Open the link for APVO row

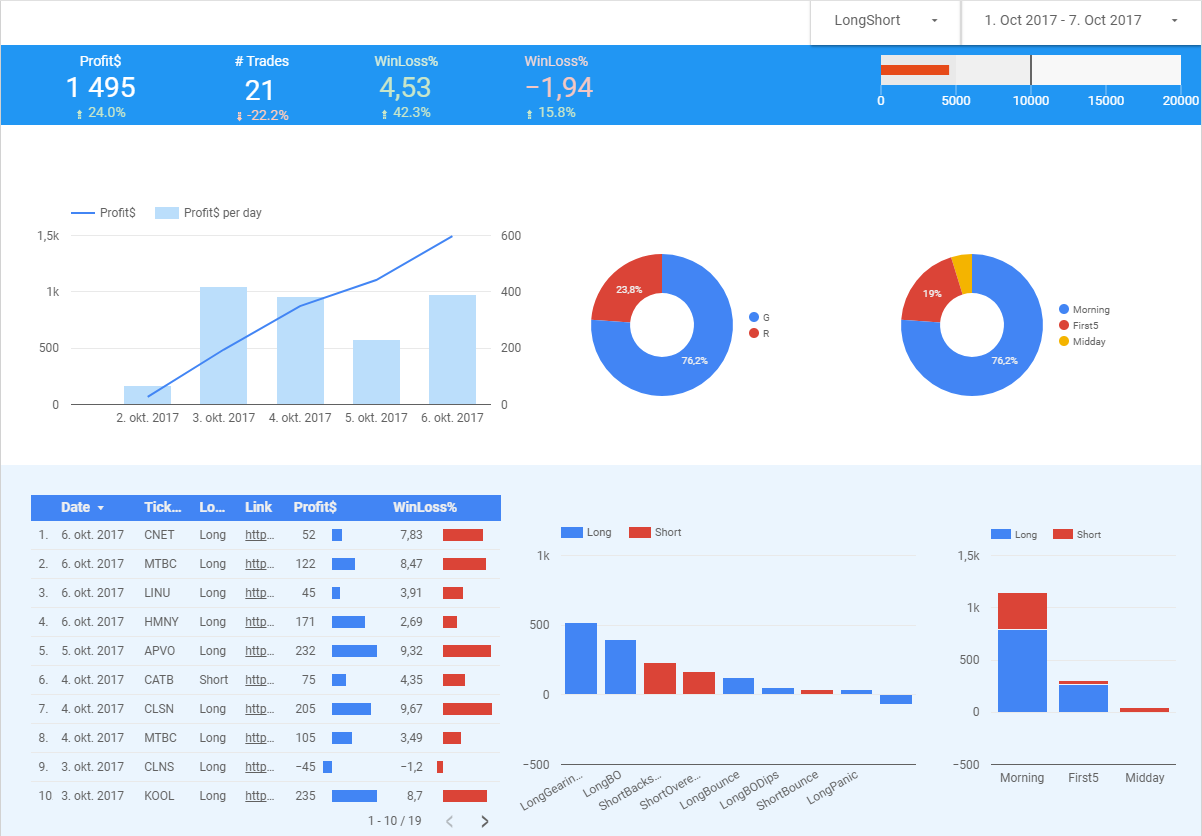click(259, 651)
